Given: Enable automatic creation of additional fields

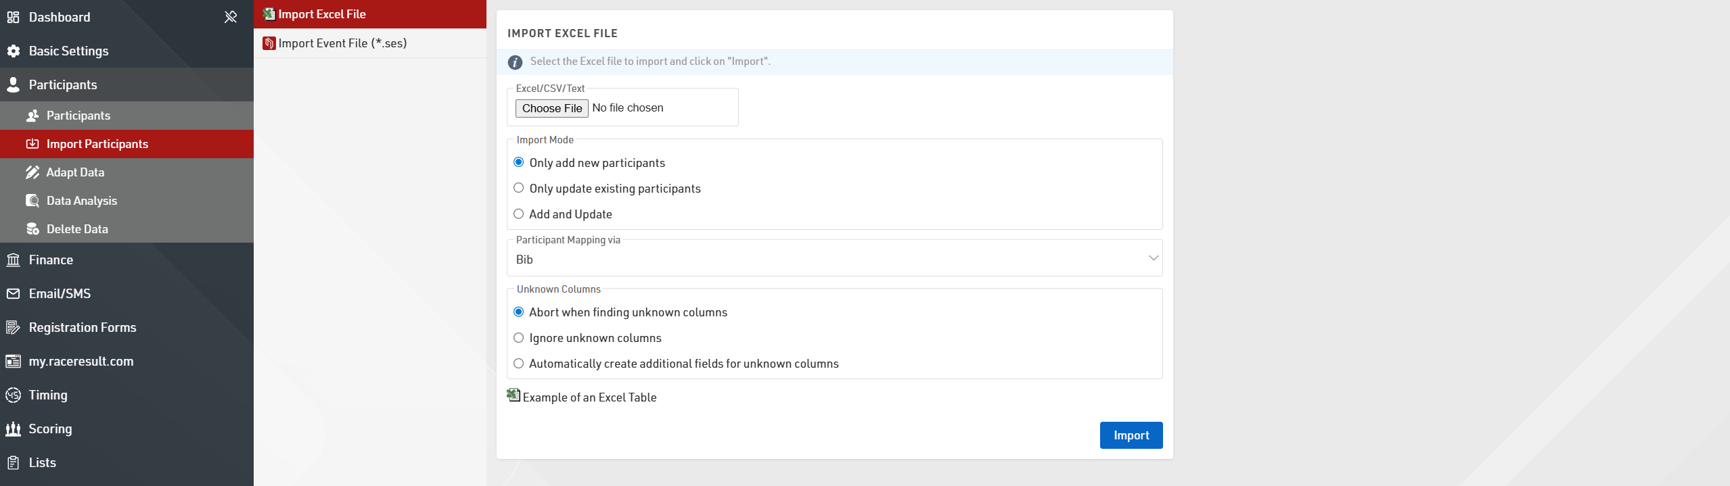Looking at the screenshot, I should pos(518,364).
